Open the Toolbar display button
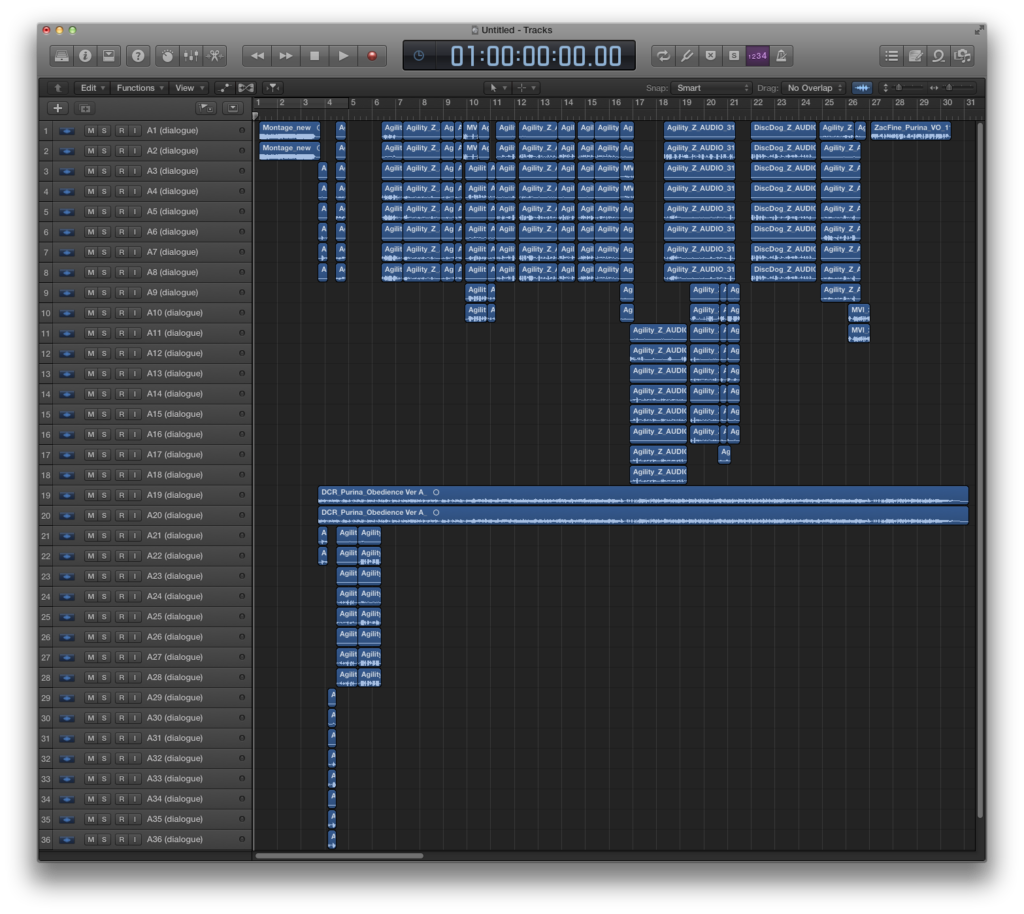The height and width of the screenshot is (914, 1024). pyautogui.click(x=108, y=56)
